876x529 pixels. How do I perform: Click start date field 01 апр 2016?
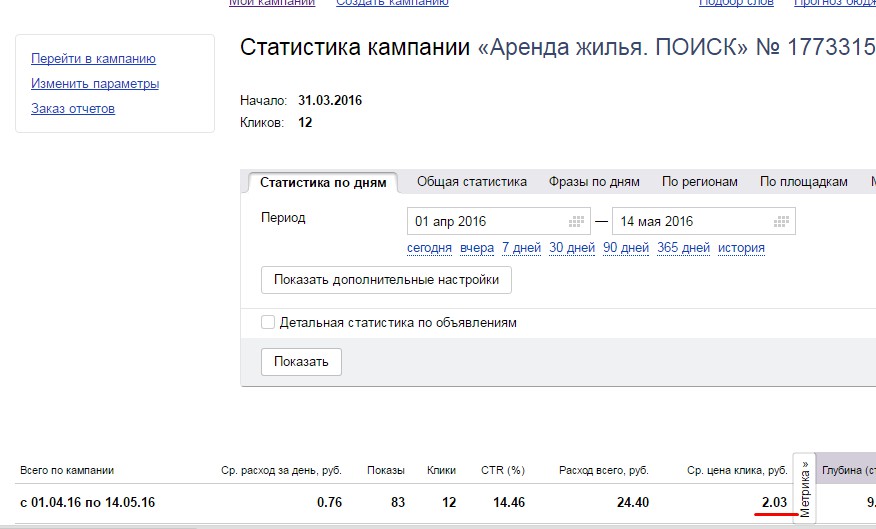(485, 221)
